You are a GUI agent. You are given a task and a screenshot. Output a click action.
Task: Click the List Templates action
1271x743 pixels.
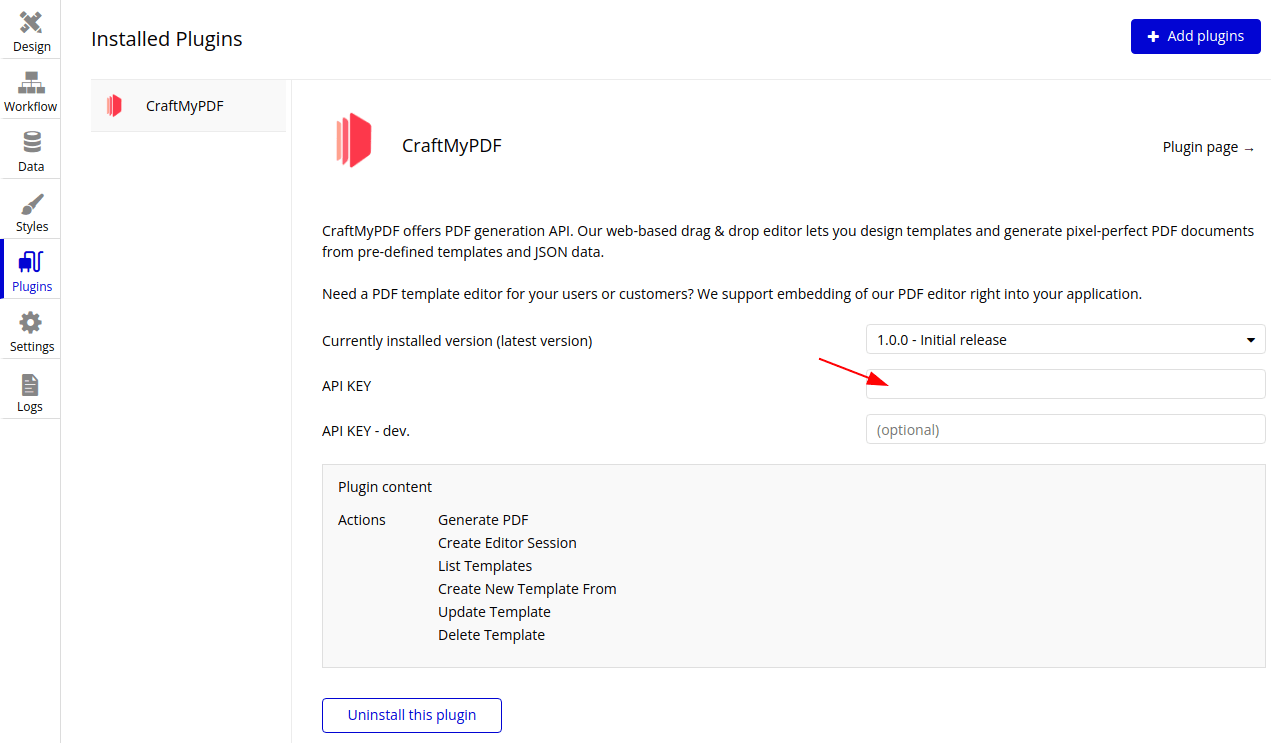coord(485,566)
